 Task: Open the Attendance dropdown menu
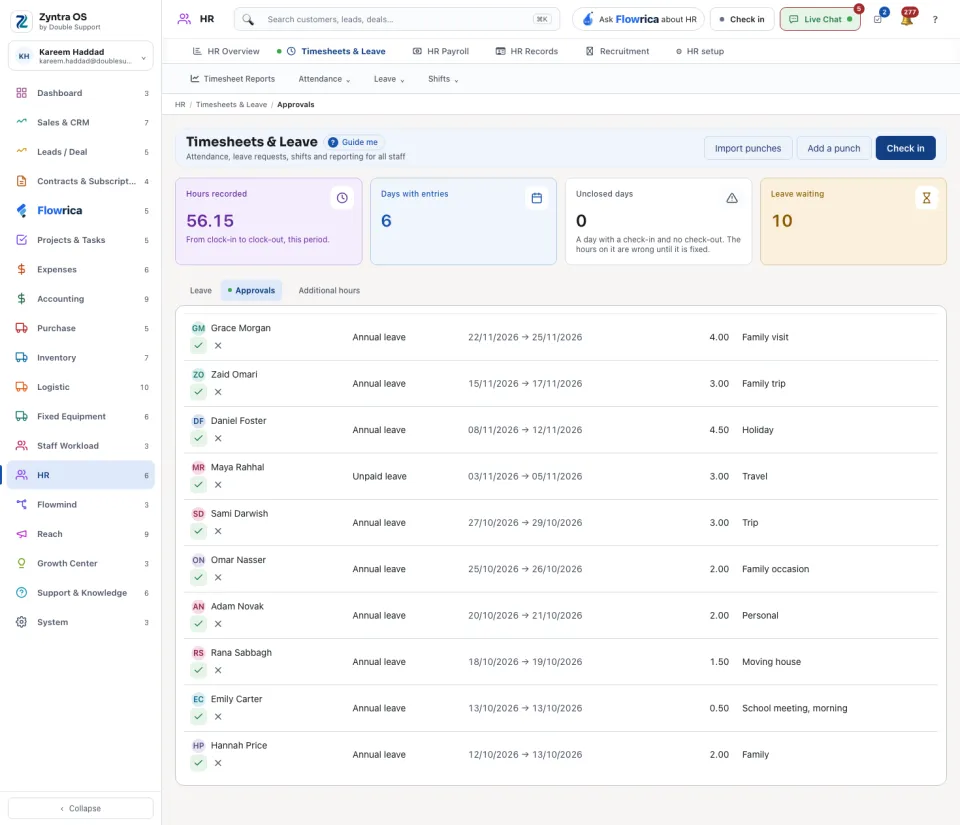pos(324,79)
